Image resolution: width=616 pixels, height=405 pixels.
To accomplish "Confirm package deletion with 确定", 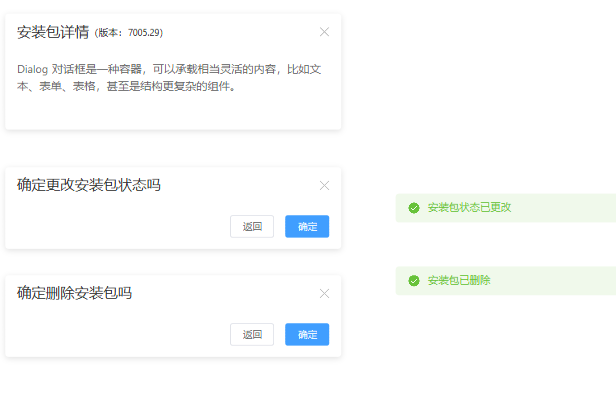I will tap(307, 335).
